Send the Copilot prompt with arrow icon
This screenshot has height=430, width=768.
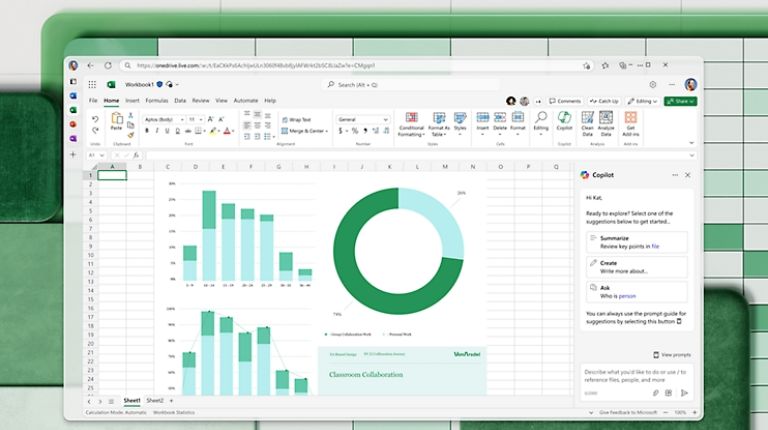[x=684, y=393]
